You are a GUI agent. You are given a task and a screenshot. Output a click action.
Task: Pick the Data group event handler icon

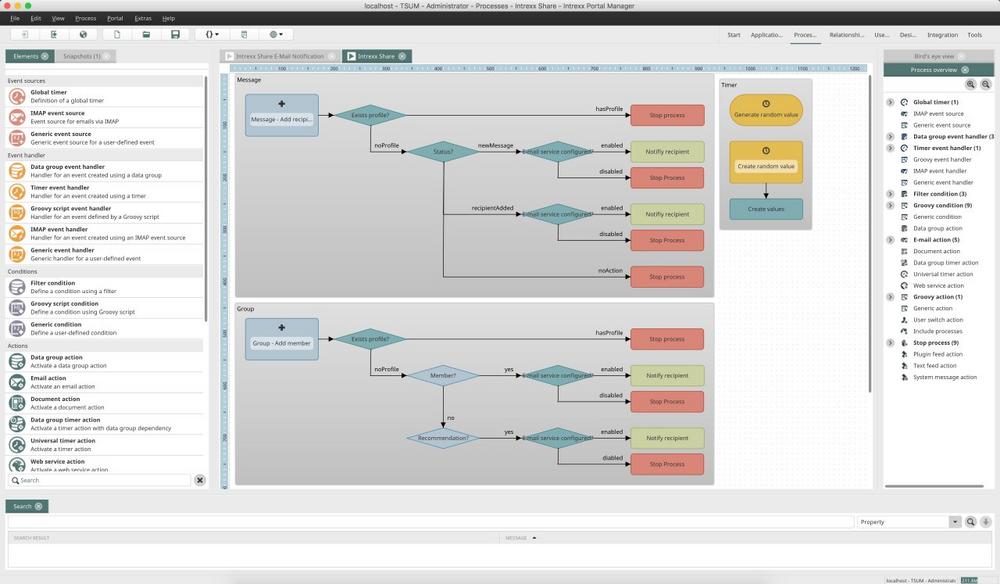tap(17, 171)
